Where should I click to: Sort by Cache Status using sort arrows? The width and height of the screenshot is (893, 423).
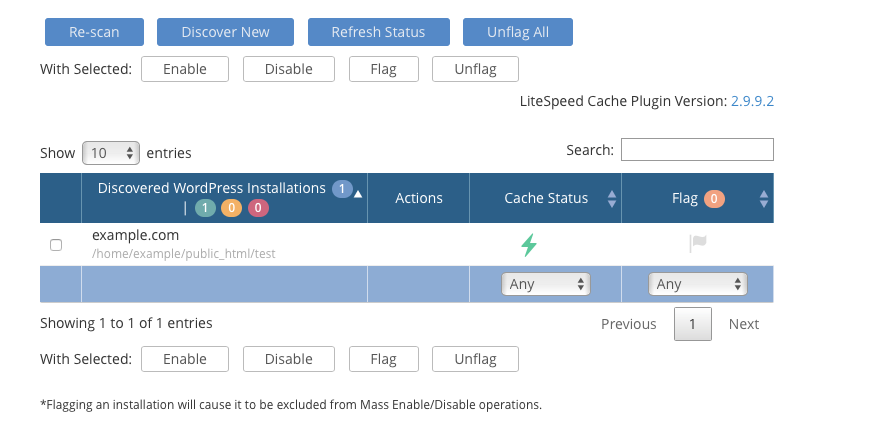tap(612, 198)
